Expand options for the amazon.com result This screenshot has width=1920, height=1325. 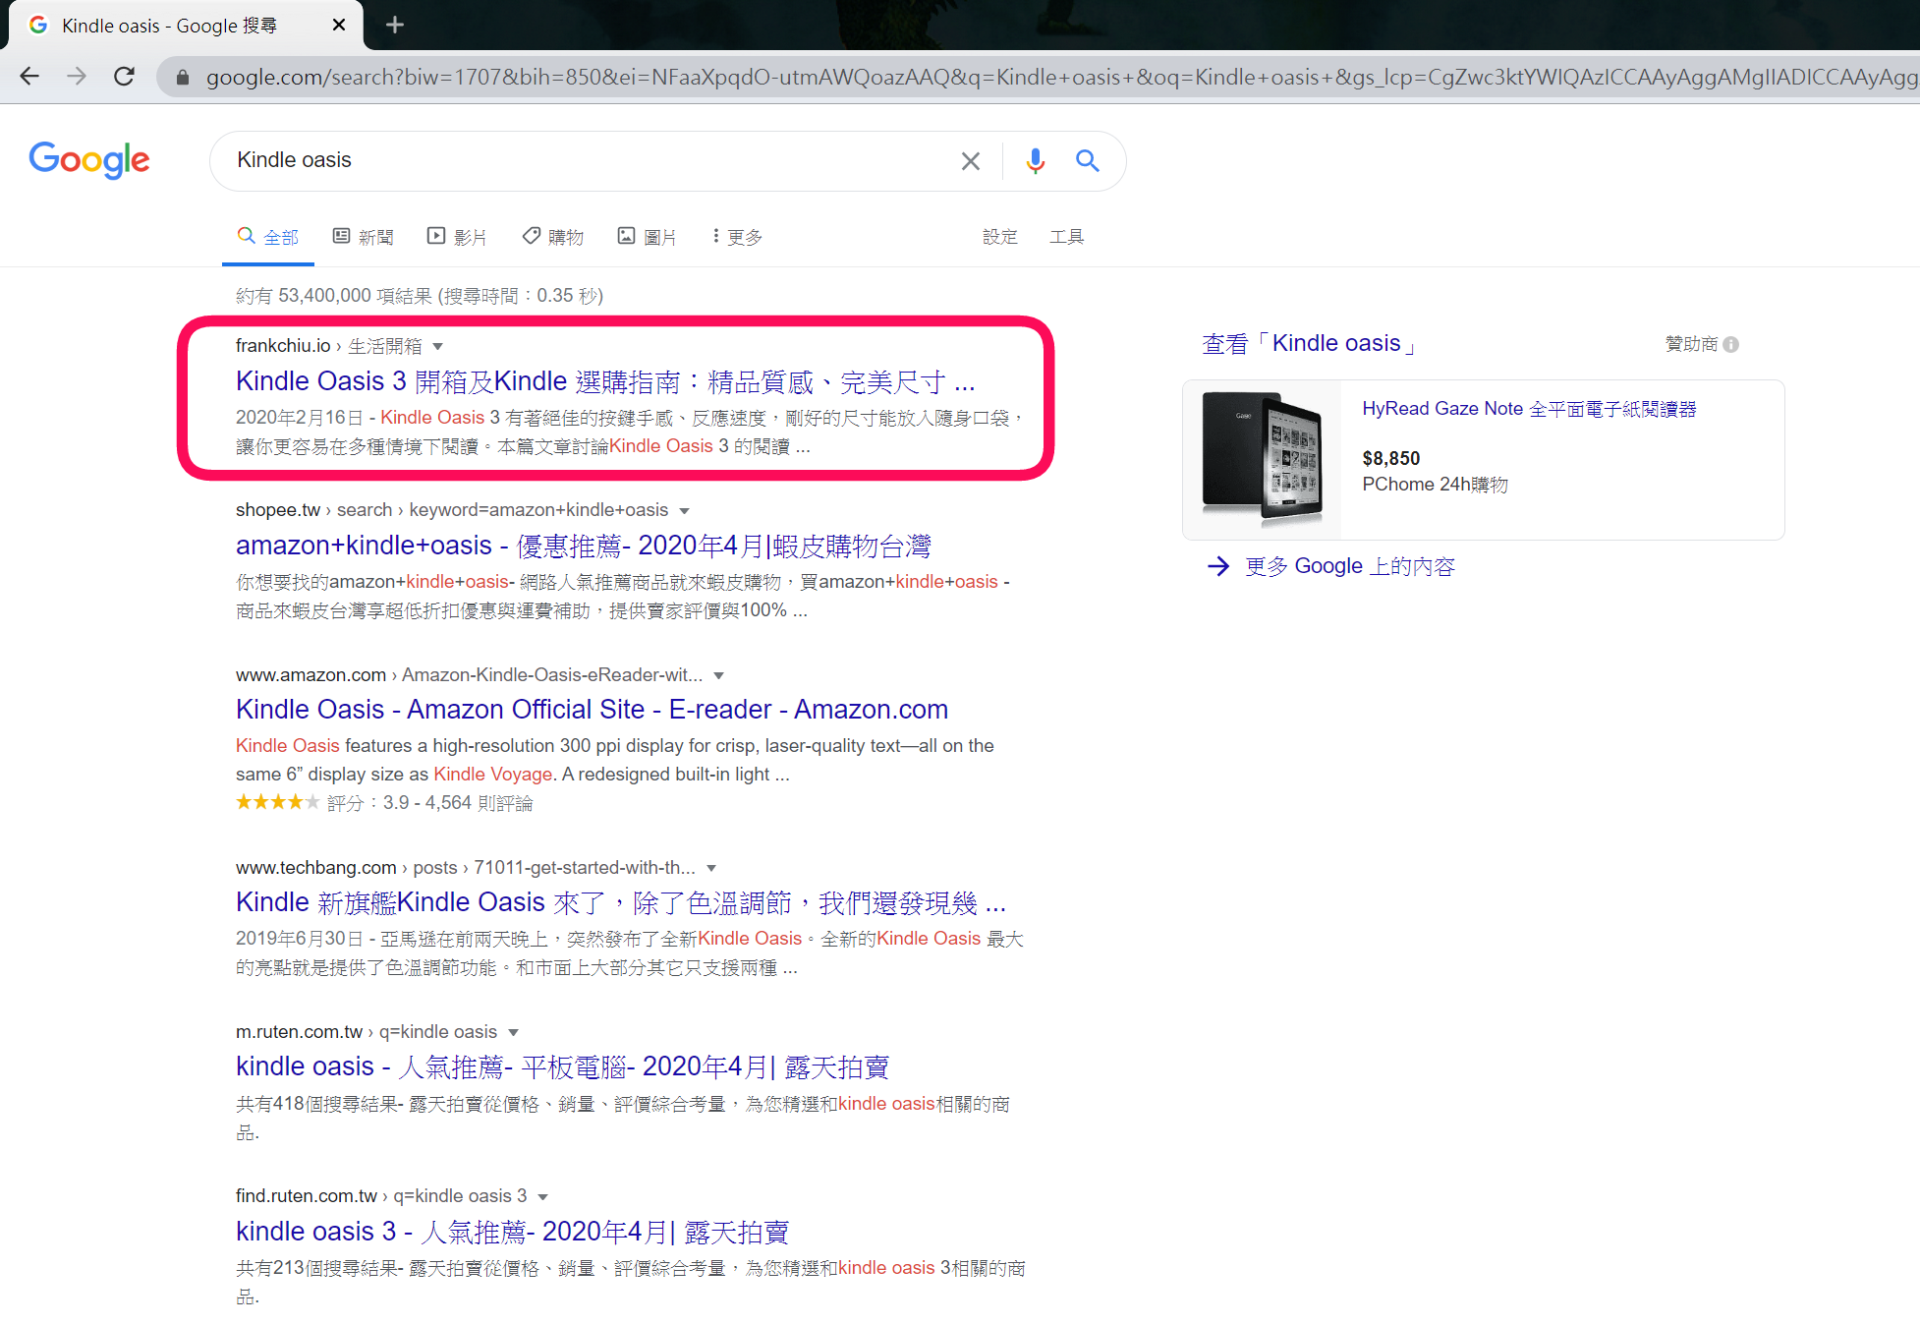point(720,674)
